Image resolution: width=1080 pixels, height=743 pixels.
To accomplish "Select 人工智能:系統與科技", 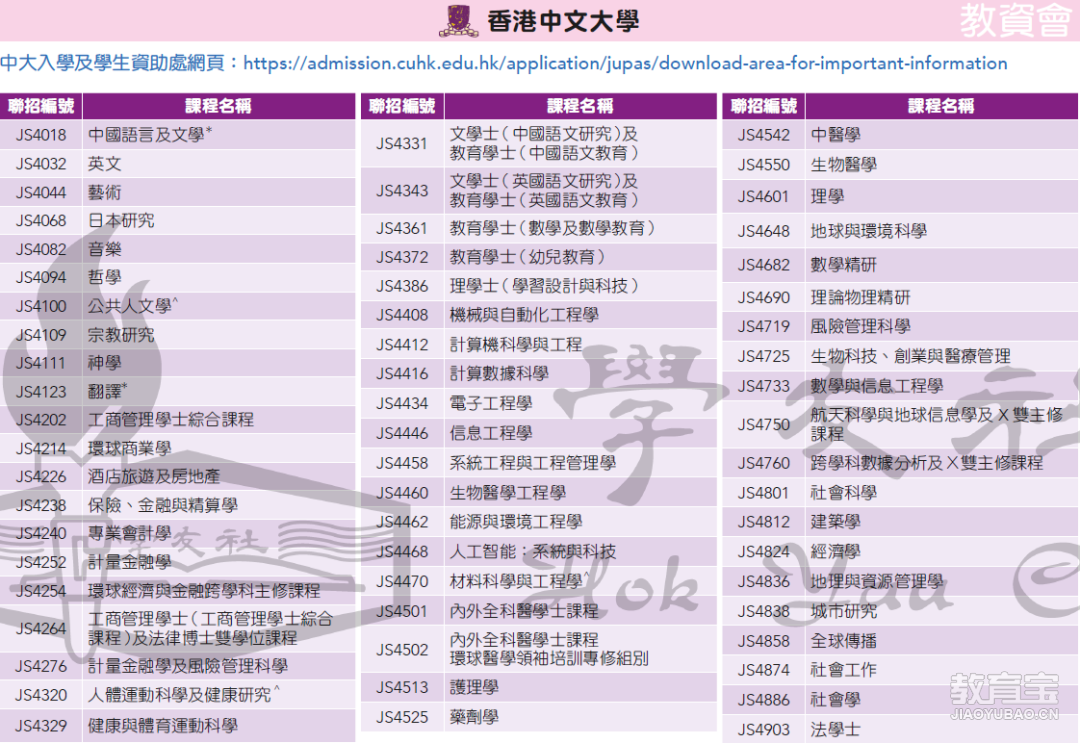I will point(532,552).
